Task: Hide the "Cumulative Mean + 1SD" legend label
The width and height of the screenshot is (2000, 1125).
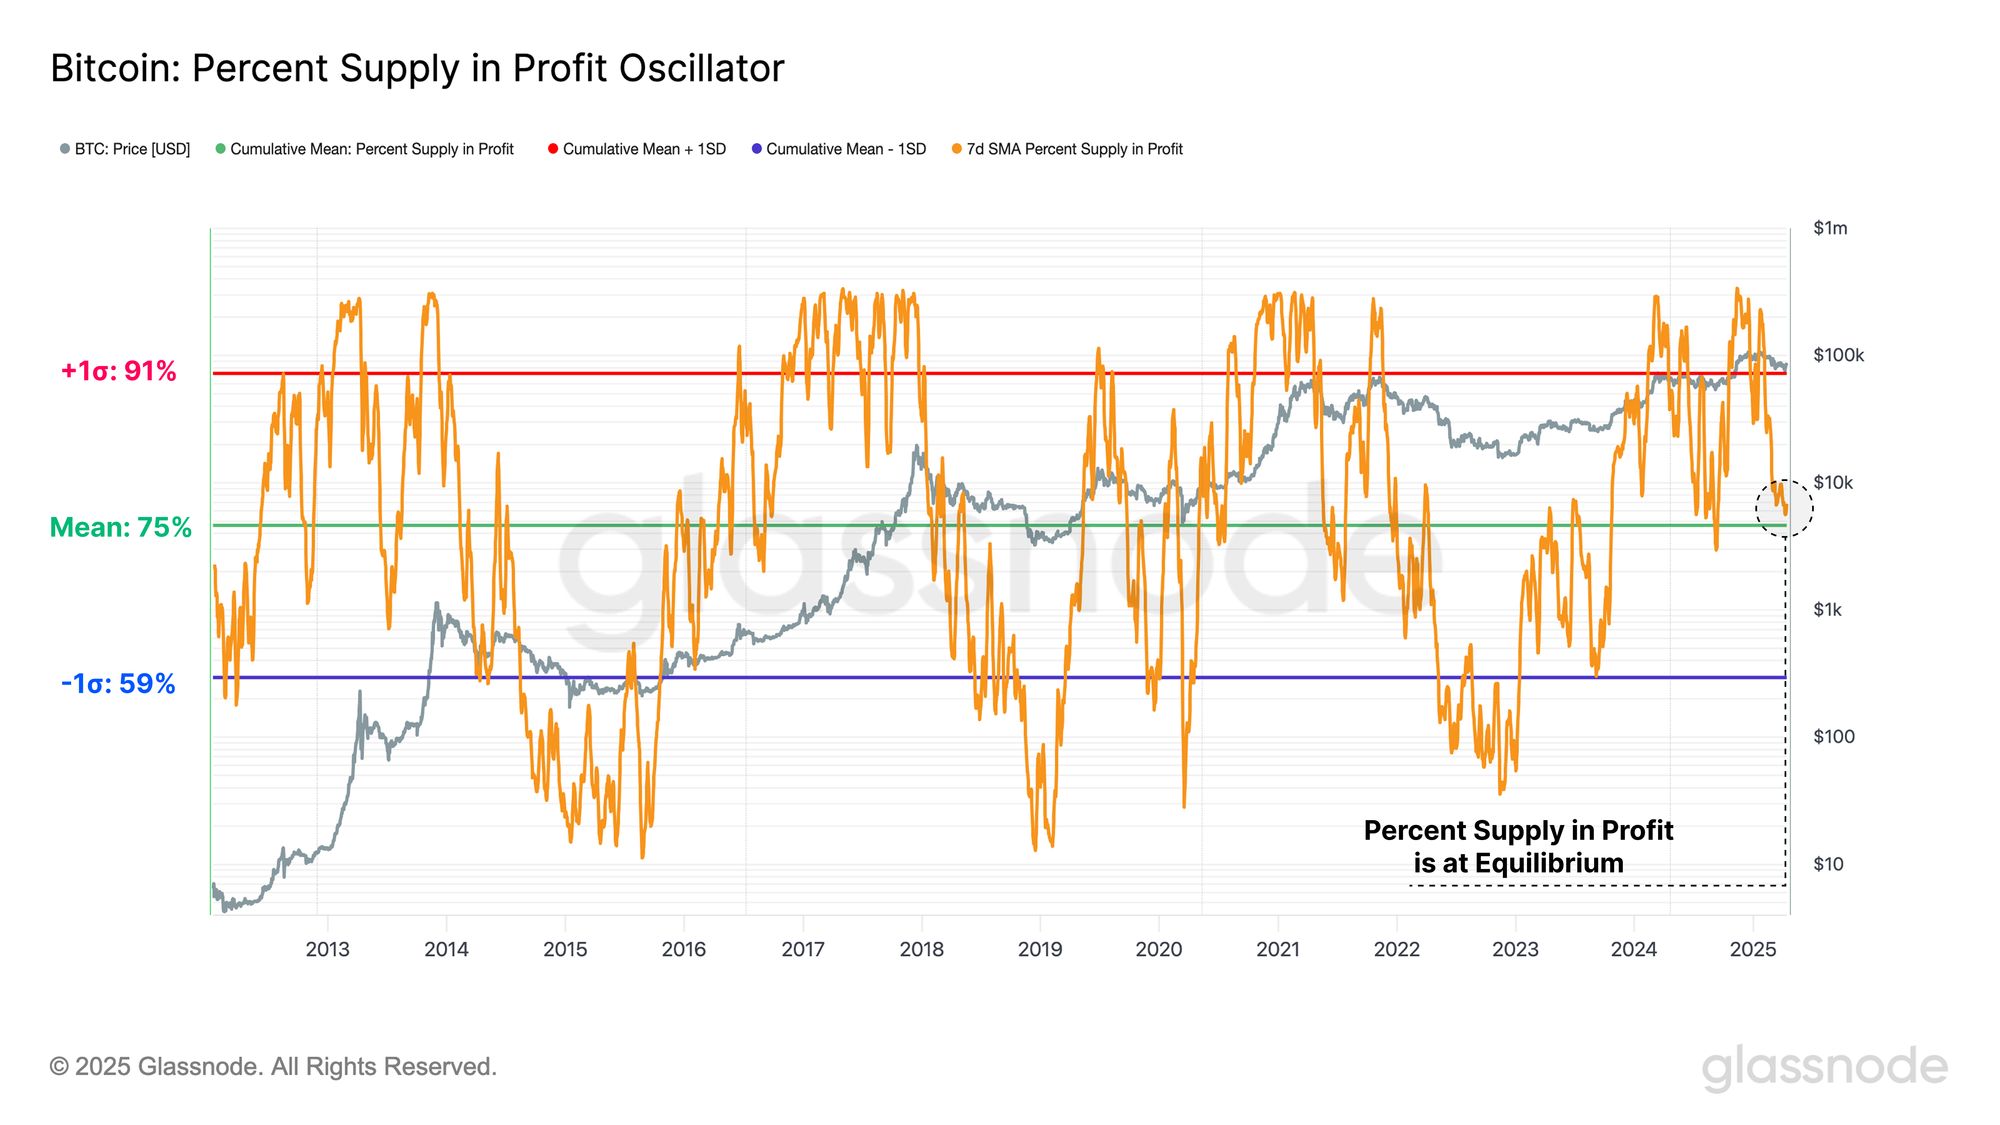Action: click(644, 149)
